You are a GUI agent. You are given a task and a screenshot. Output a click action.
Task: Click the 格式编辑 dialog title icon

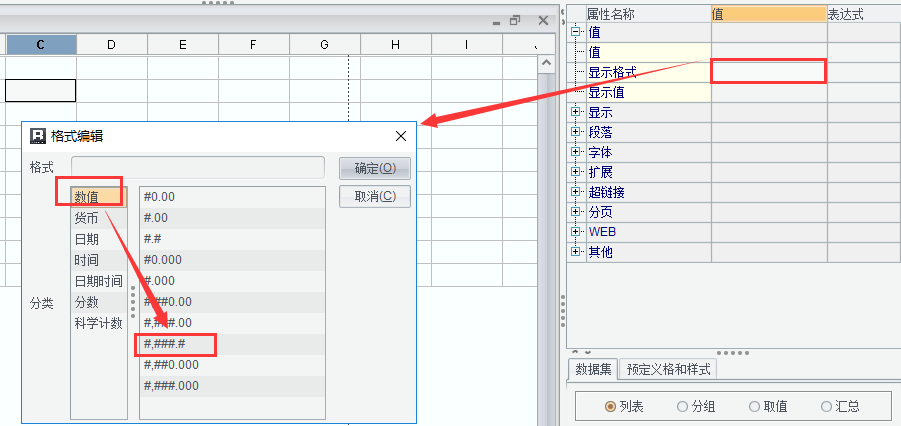point(38,136)
